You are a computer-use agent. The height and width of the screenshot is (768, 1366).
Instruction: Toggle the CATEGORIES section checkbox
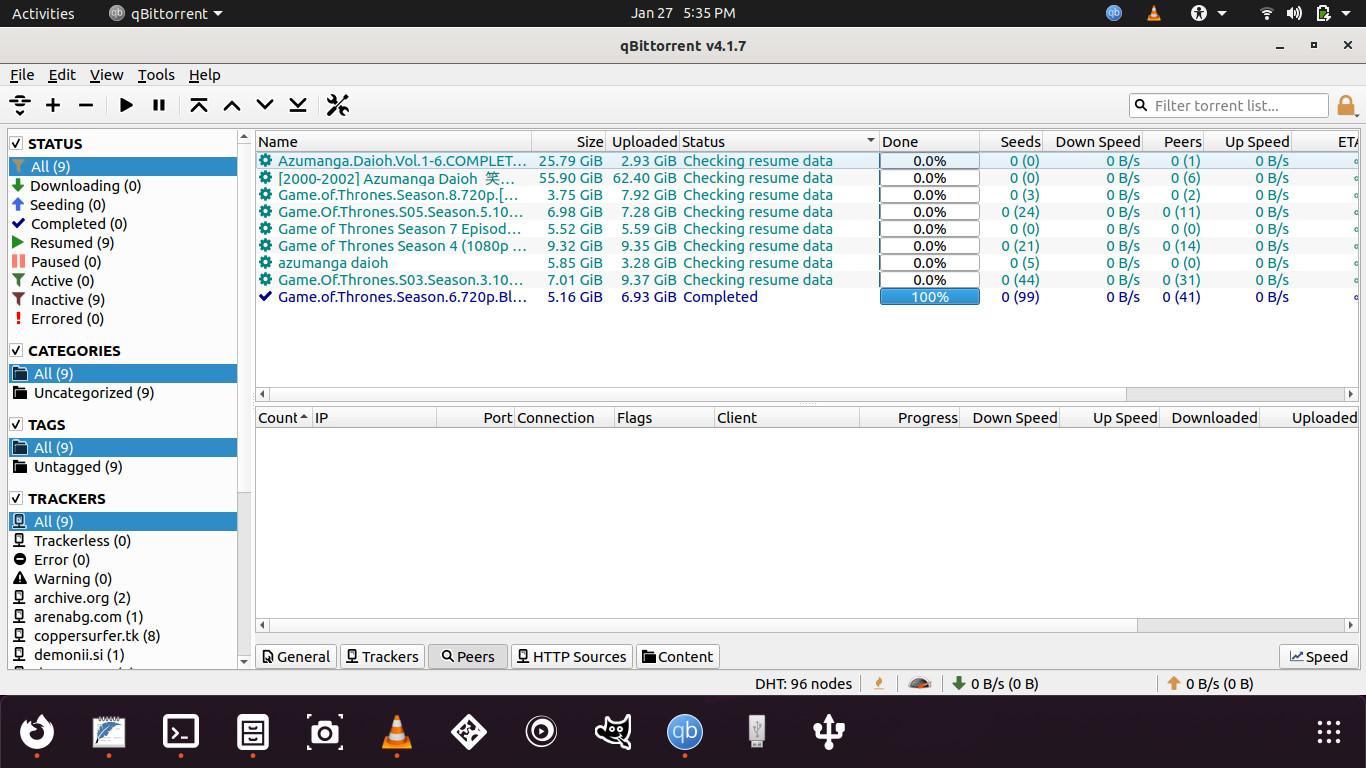(16, 351)
